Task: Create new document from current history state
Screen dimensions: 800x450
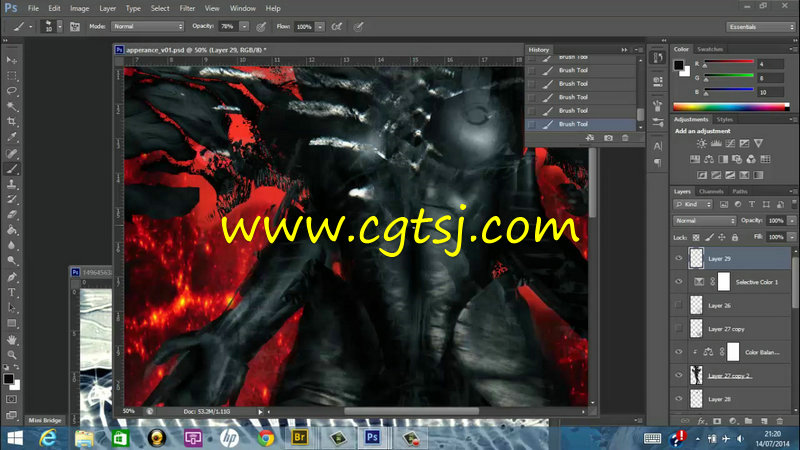Action: click(590, 138)
